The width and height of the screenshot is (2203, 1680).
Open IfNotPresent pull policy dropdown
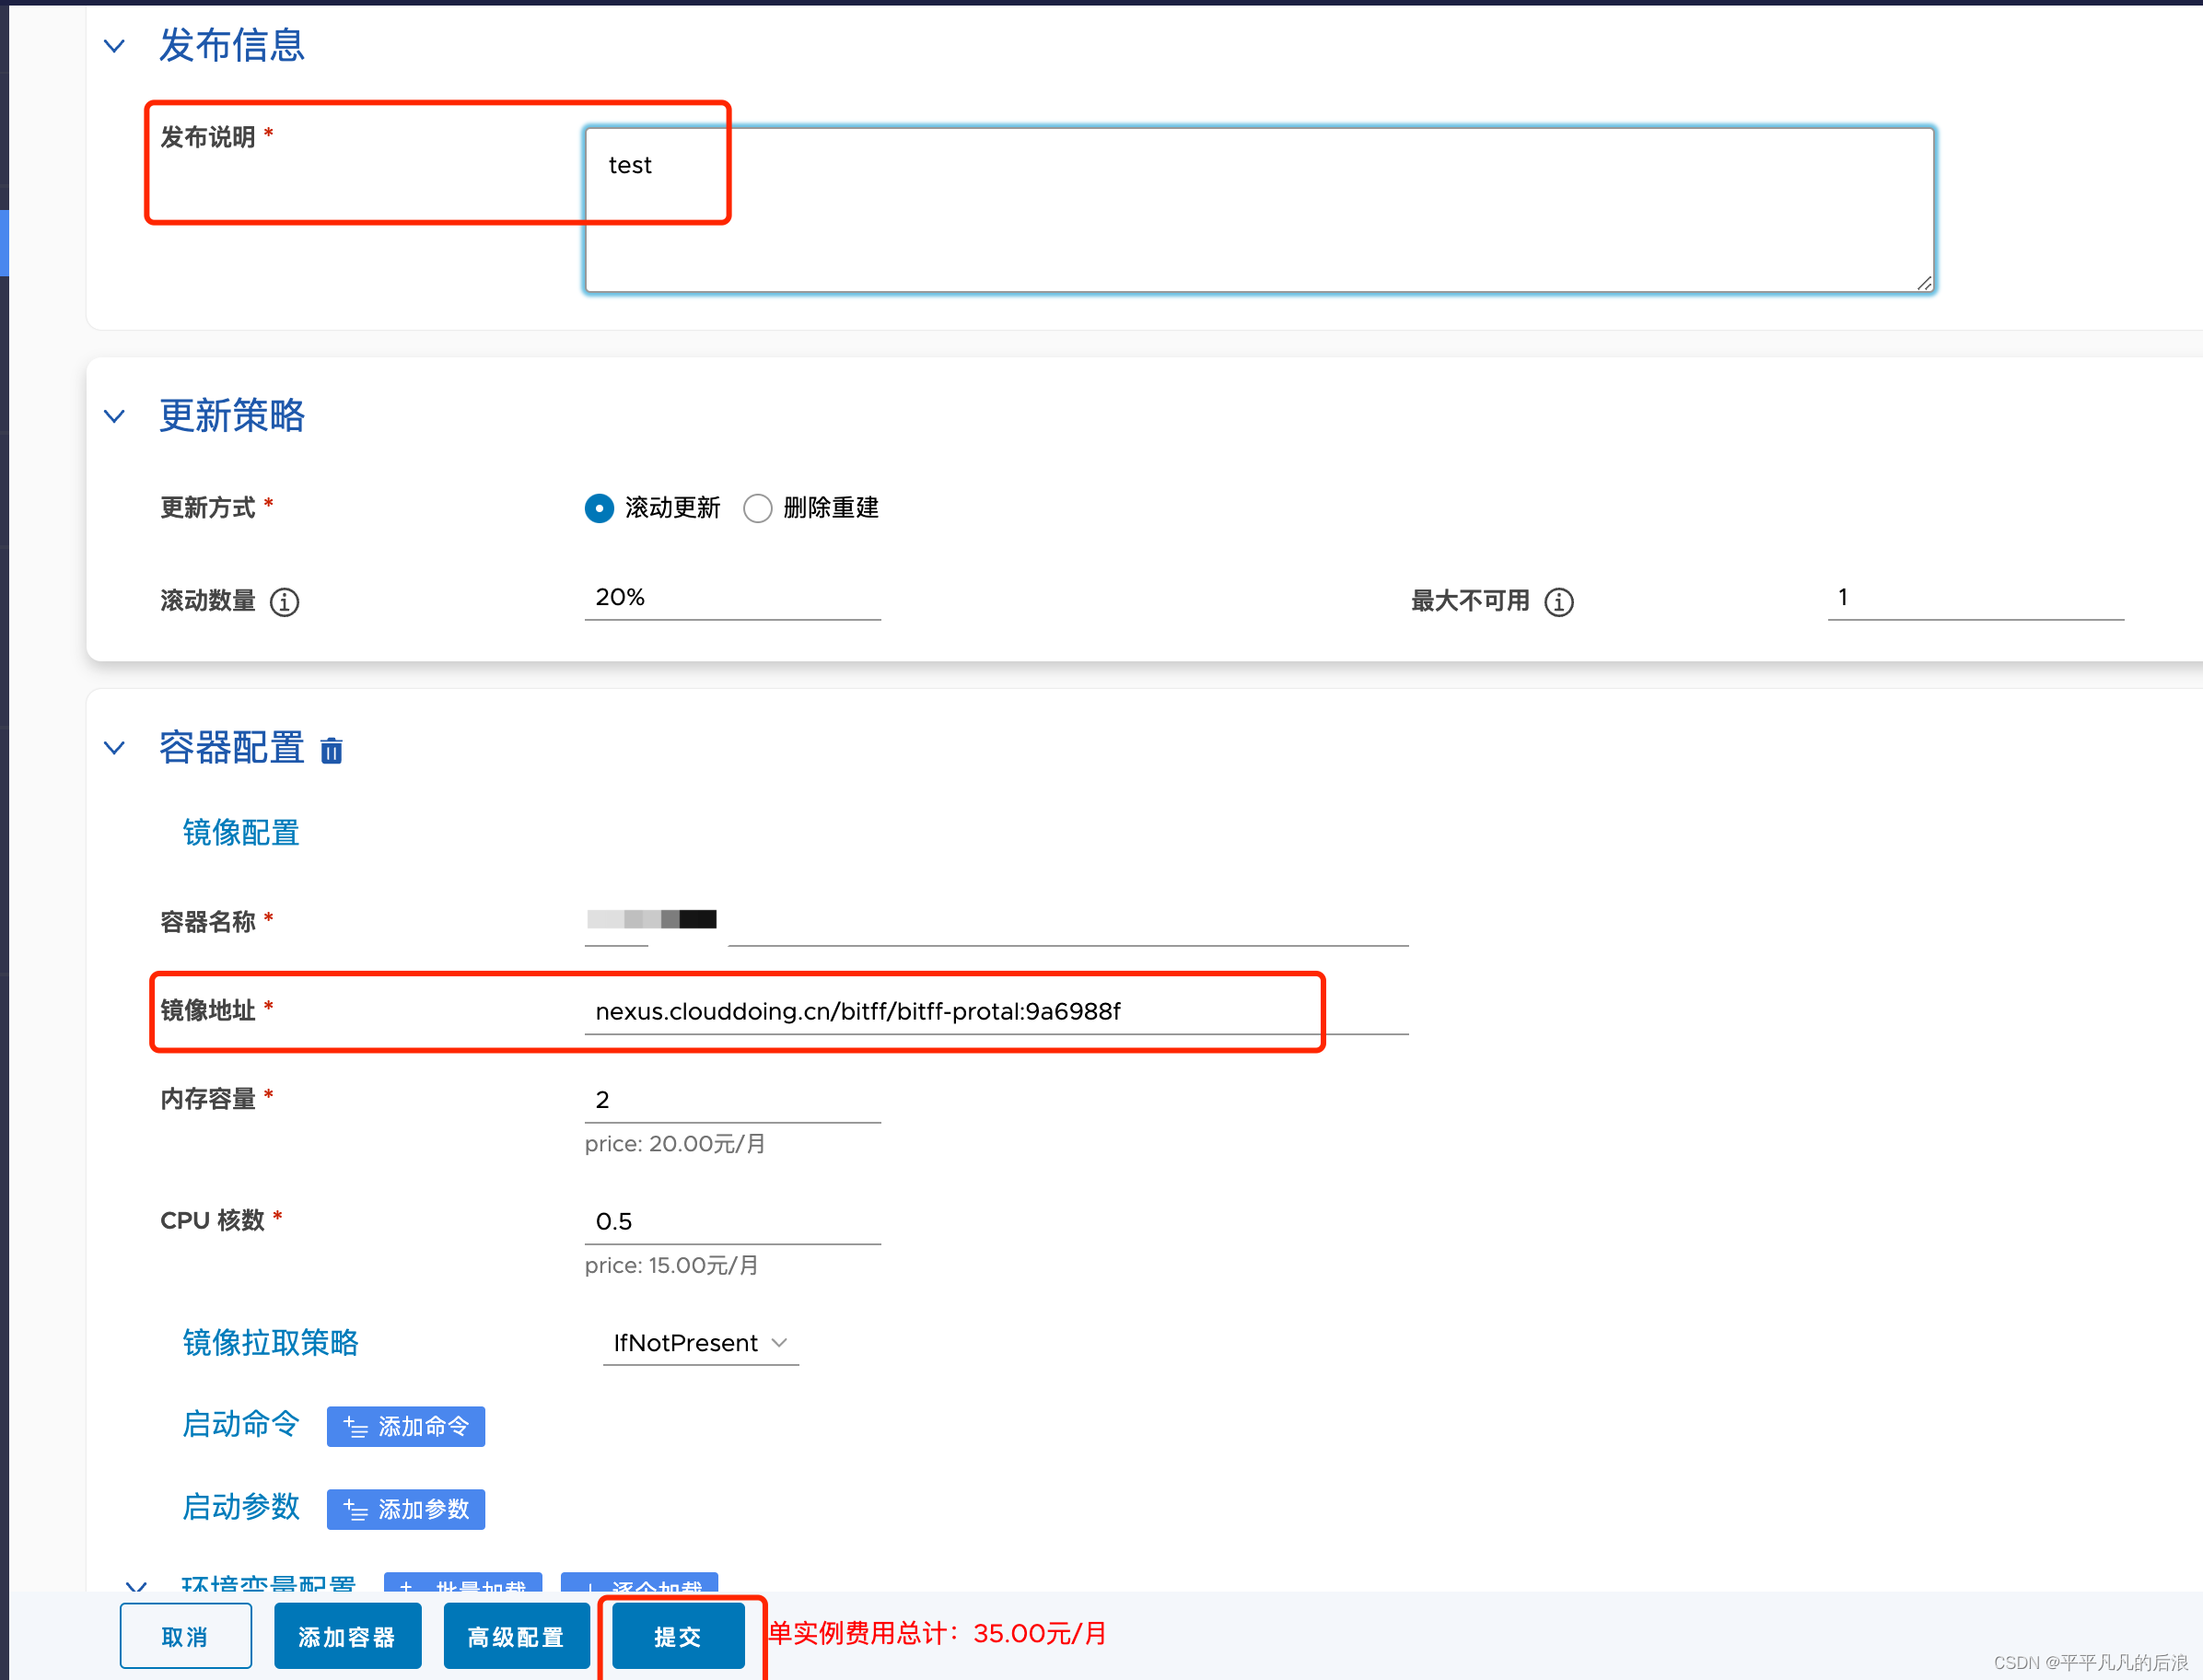[x=700, y=1343]
